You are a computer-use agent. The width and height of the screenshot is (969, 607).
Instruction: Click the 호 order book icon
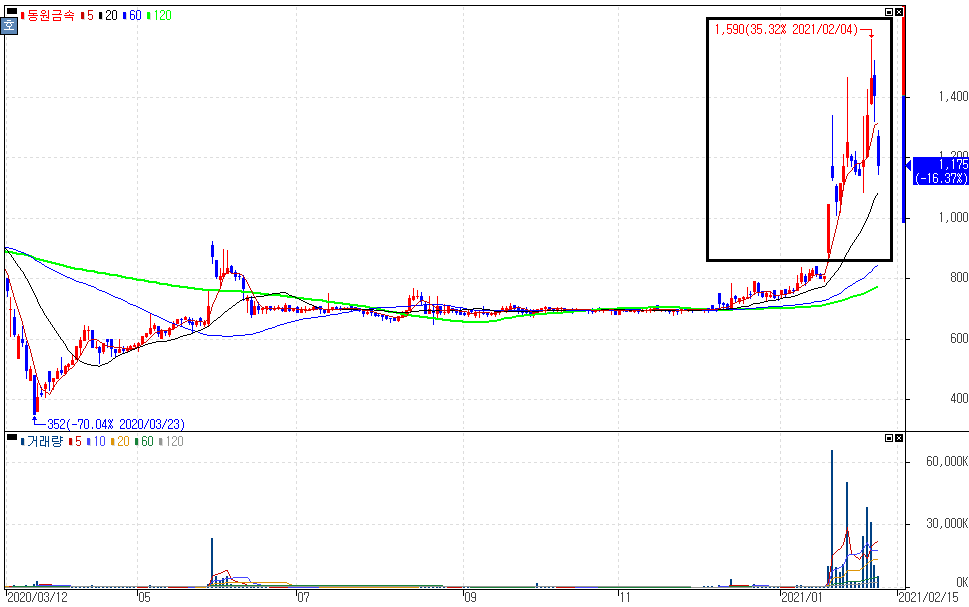point(9,27)
